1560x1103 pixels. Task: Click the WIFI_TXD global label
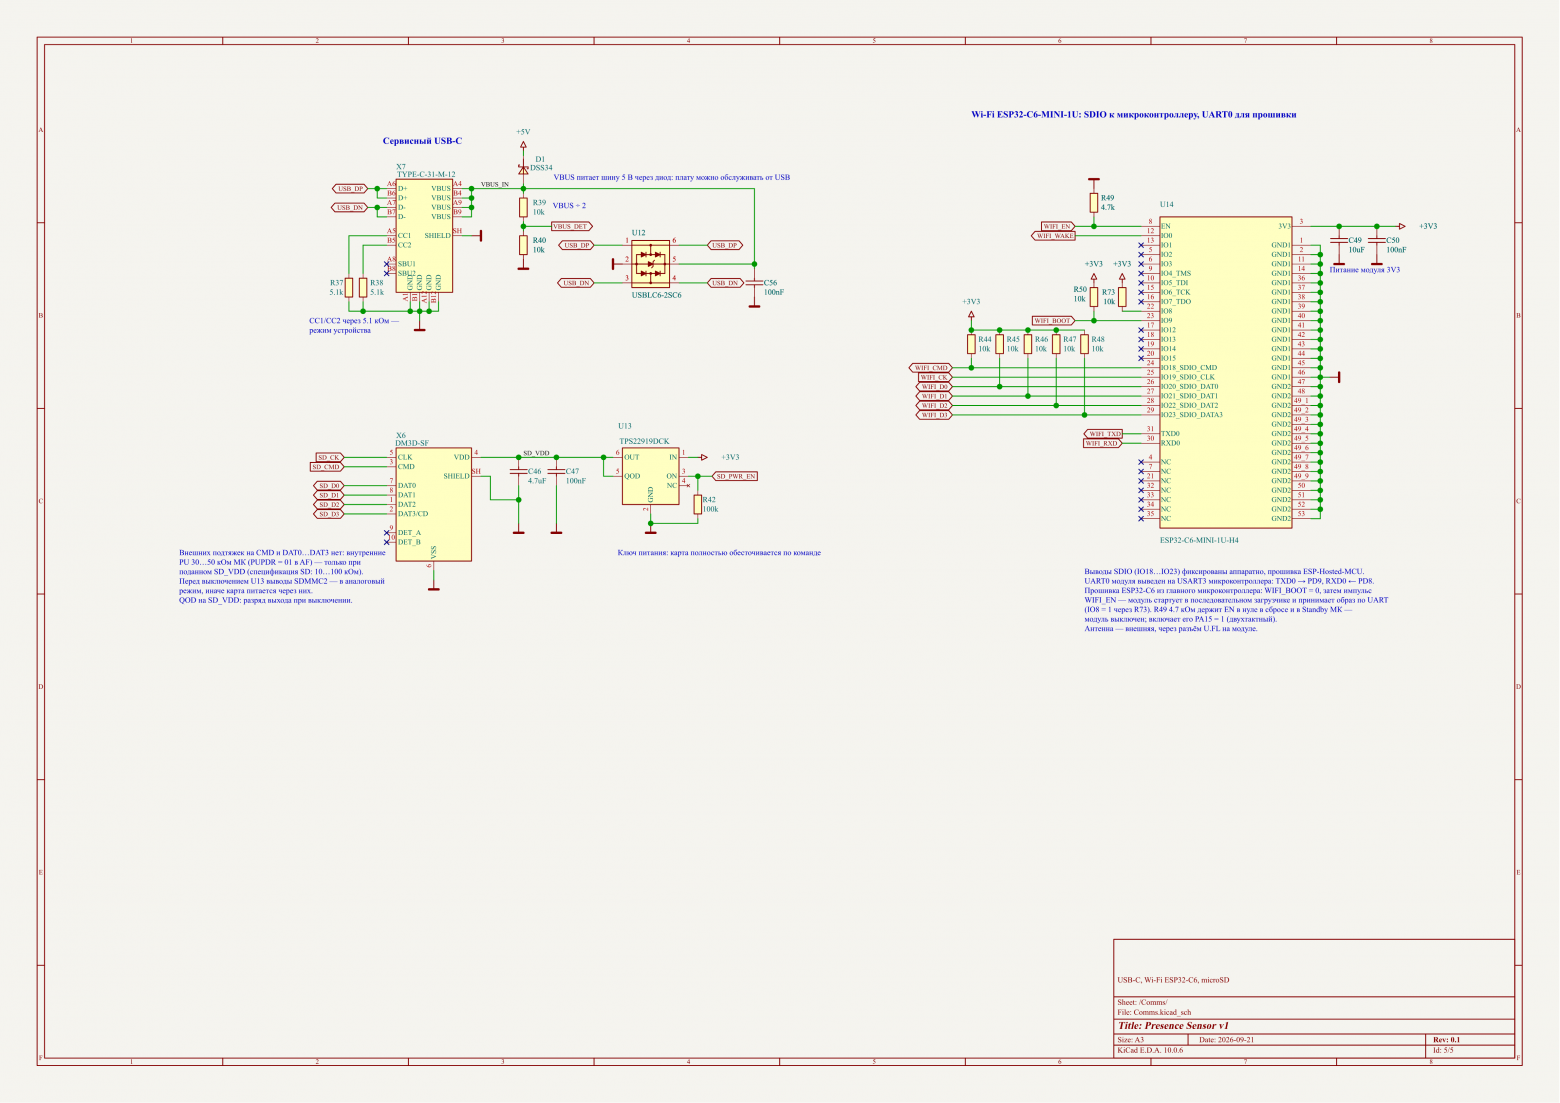[x=1104, y=434]
